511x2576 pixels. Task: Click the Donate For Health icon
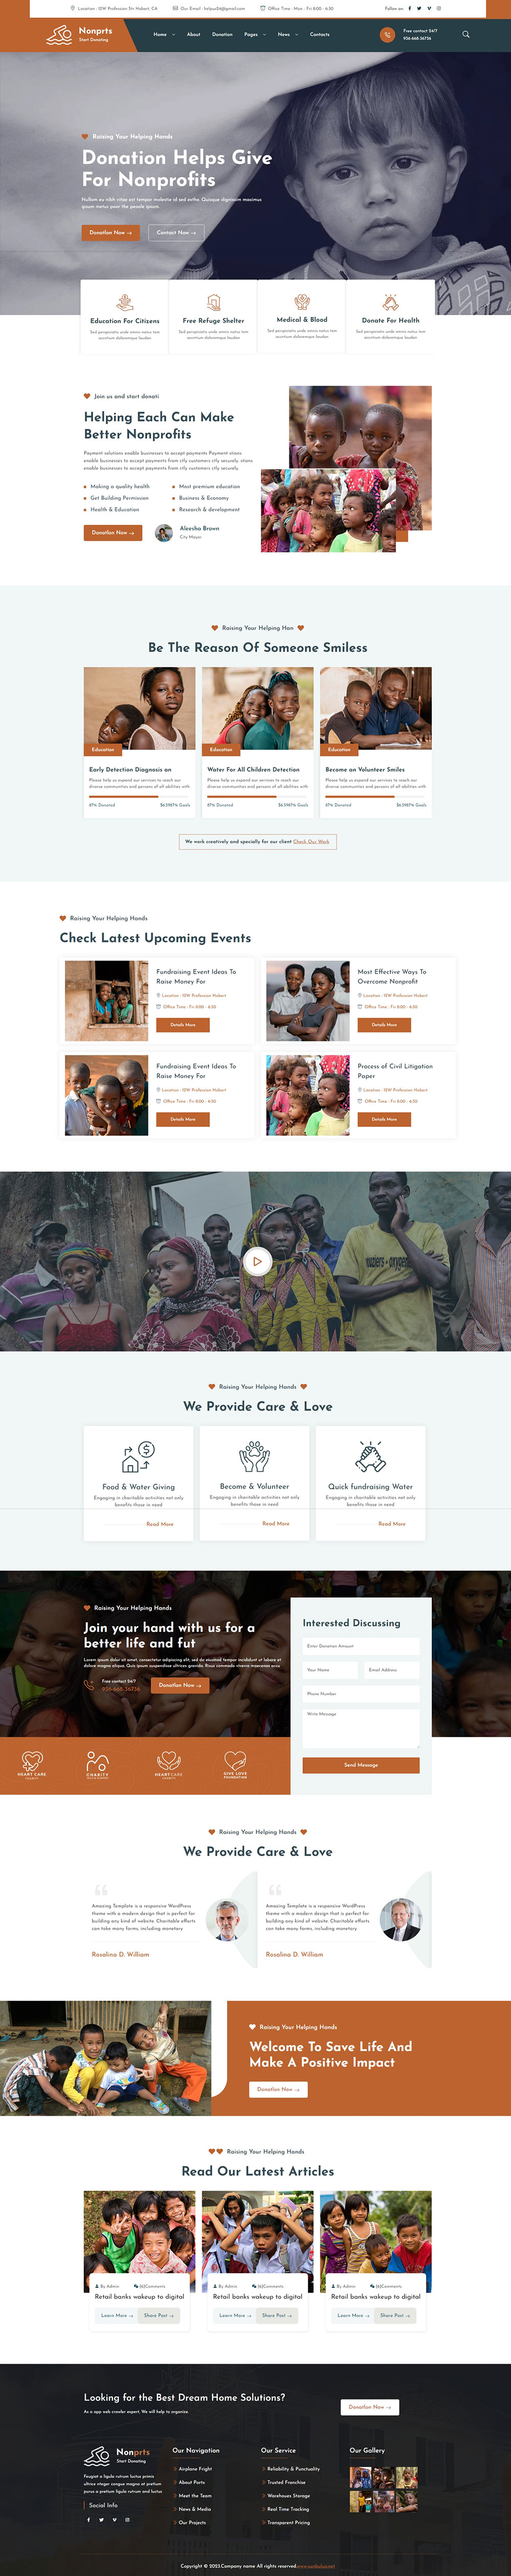pos(391,302)
